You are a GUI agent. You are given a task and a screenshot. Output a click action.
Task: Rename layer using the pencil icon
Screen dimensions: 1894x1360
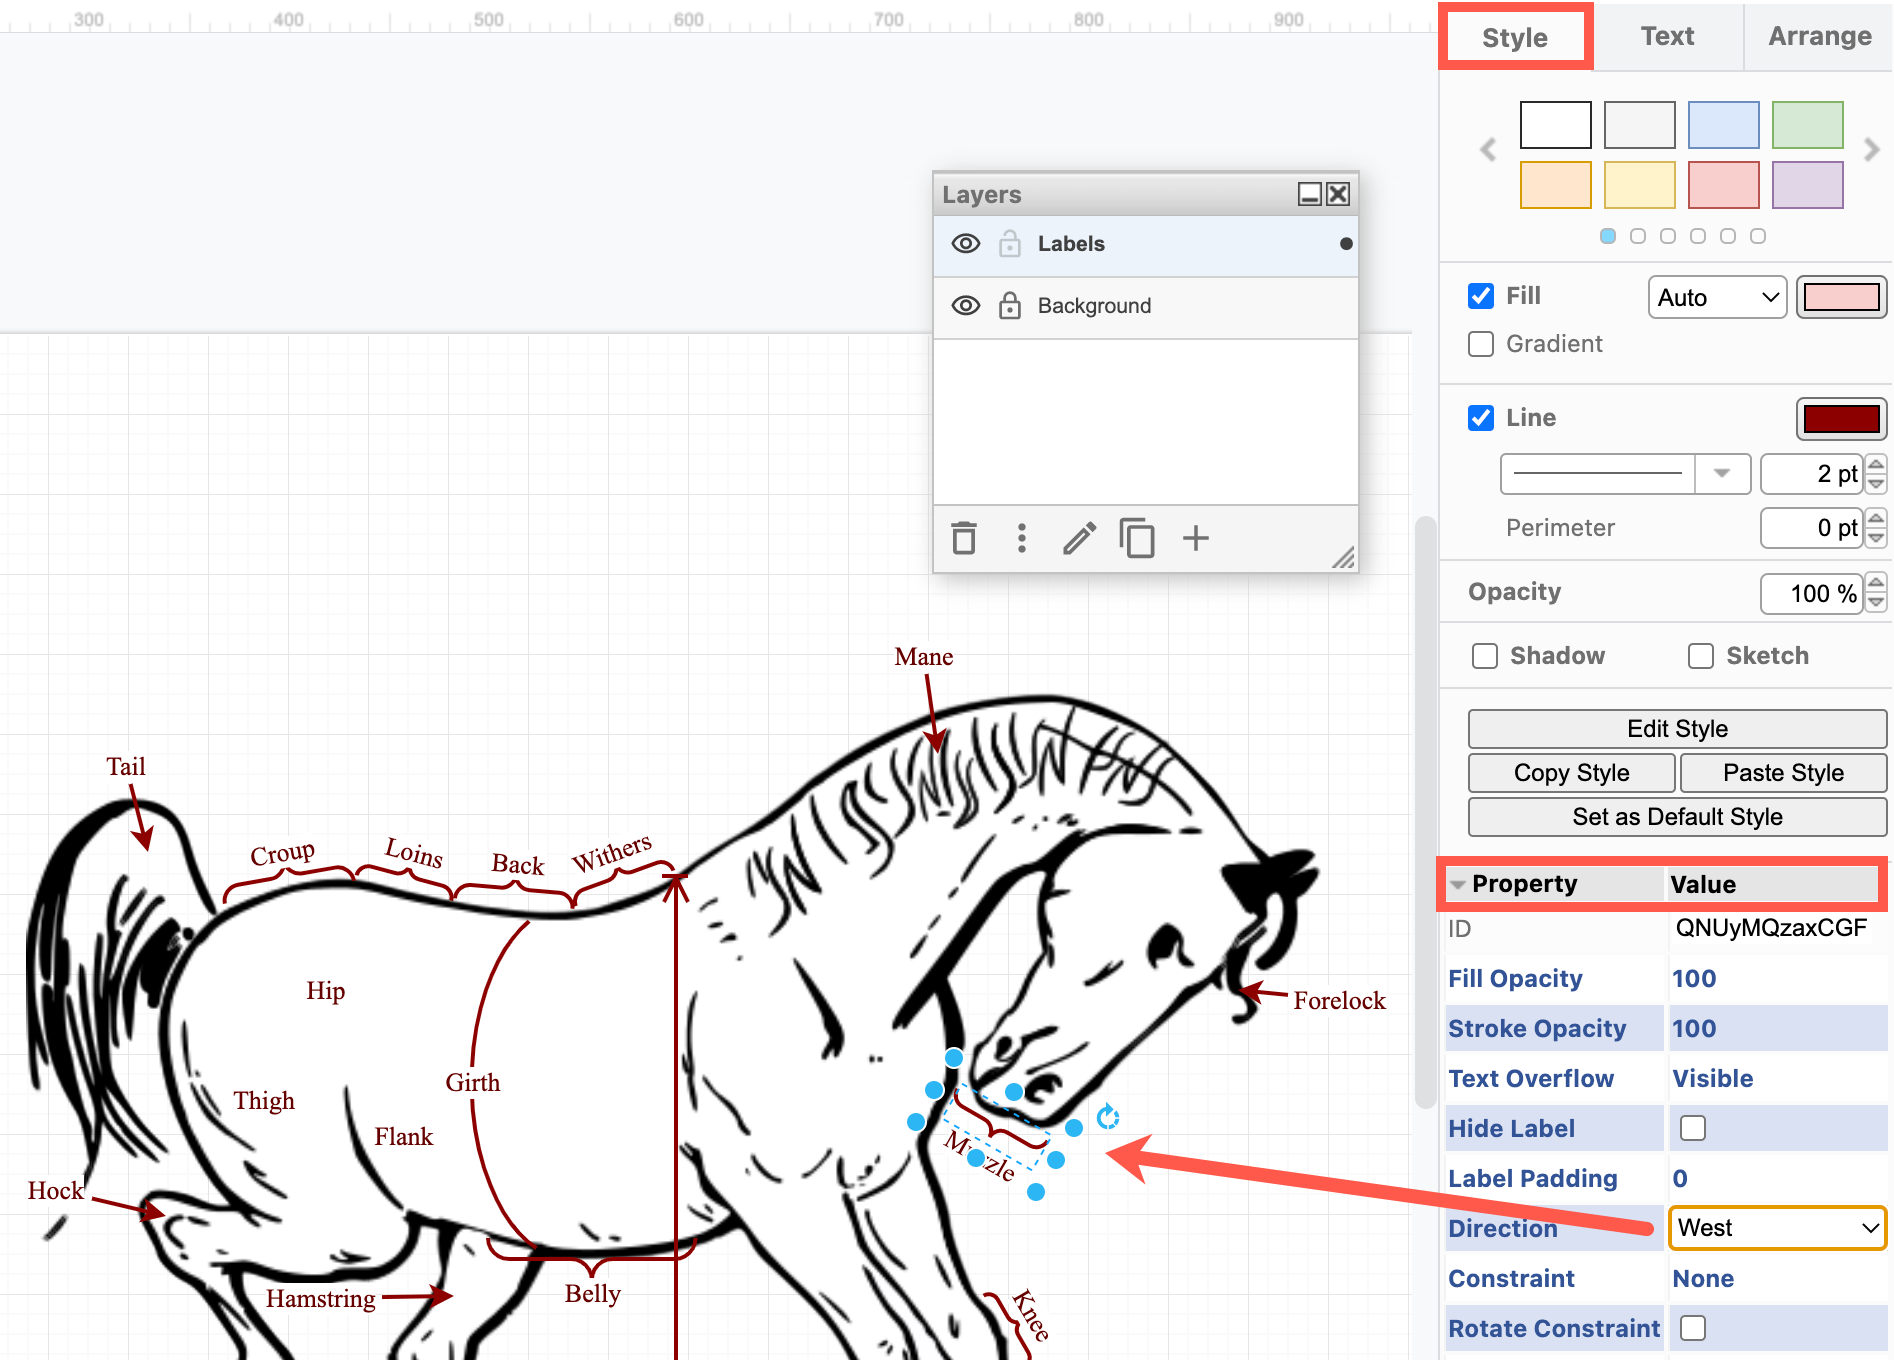(x=1078, y=538)
